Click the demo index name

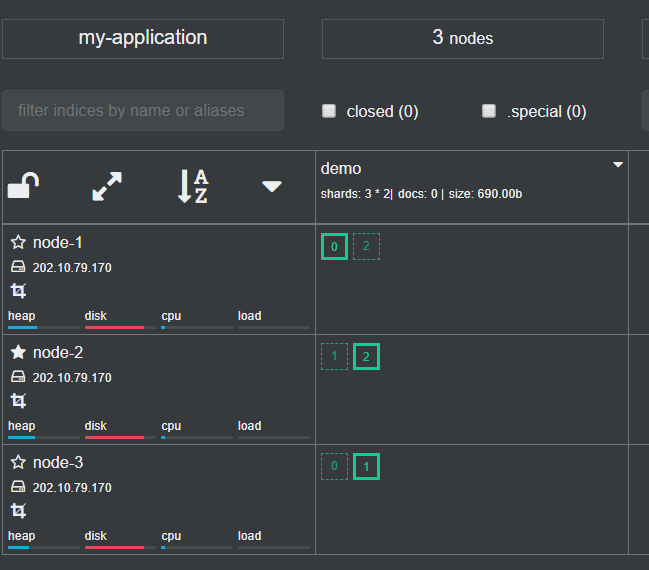[x=341, y=168]
